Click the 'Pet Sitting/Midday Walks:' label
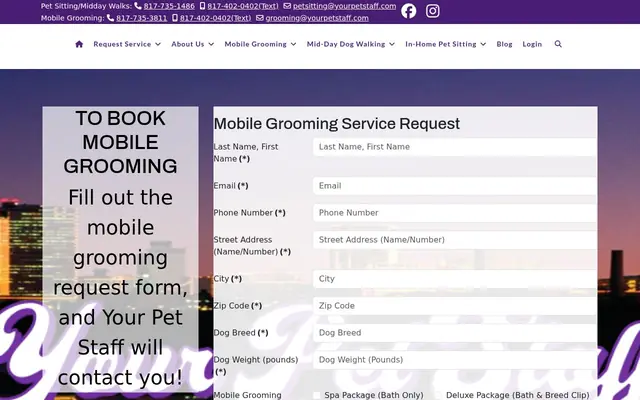640x400 pixels. [x=86, y=6]
